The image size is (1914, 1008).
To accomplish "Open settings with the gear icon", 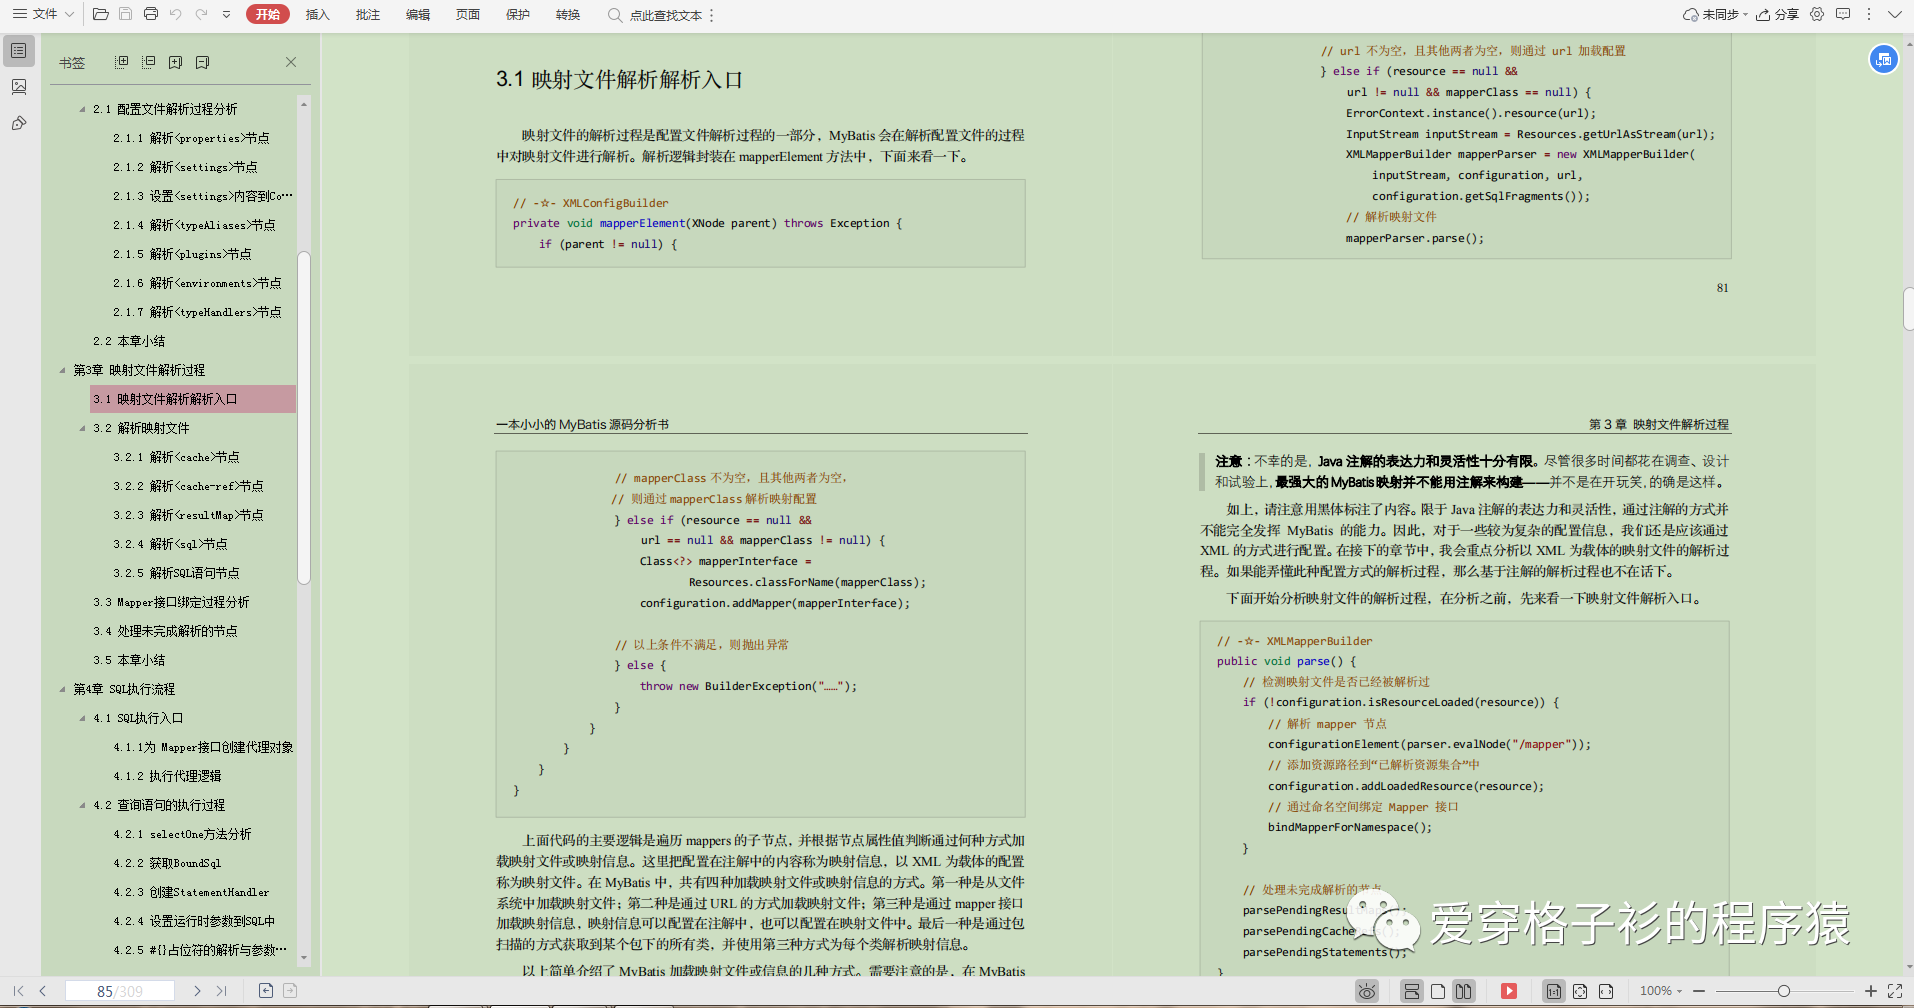I will click(x=1817, y=14).
